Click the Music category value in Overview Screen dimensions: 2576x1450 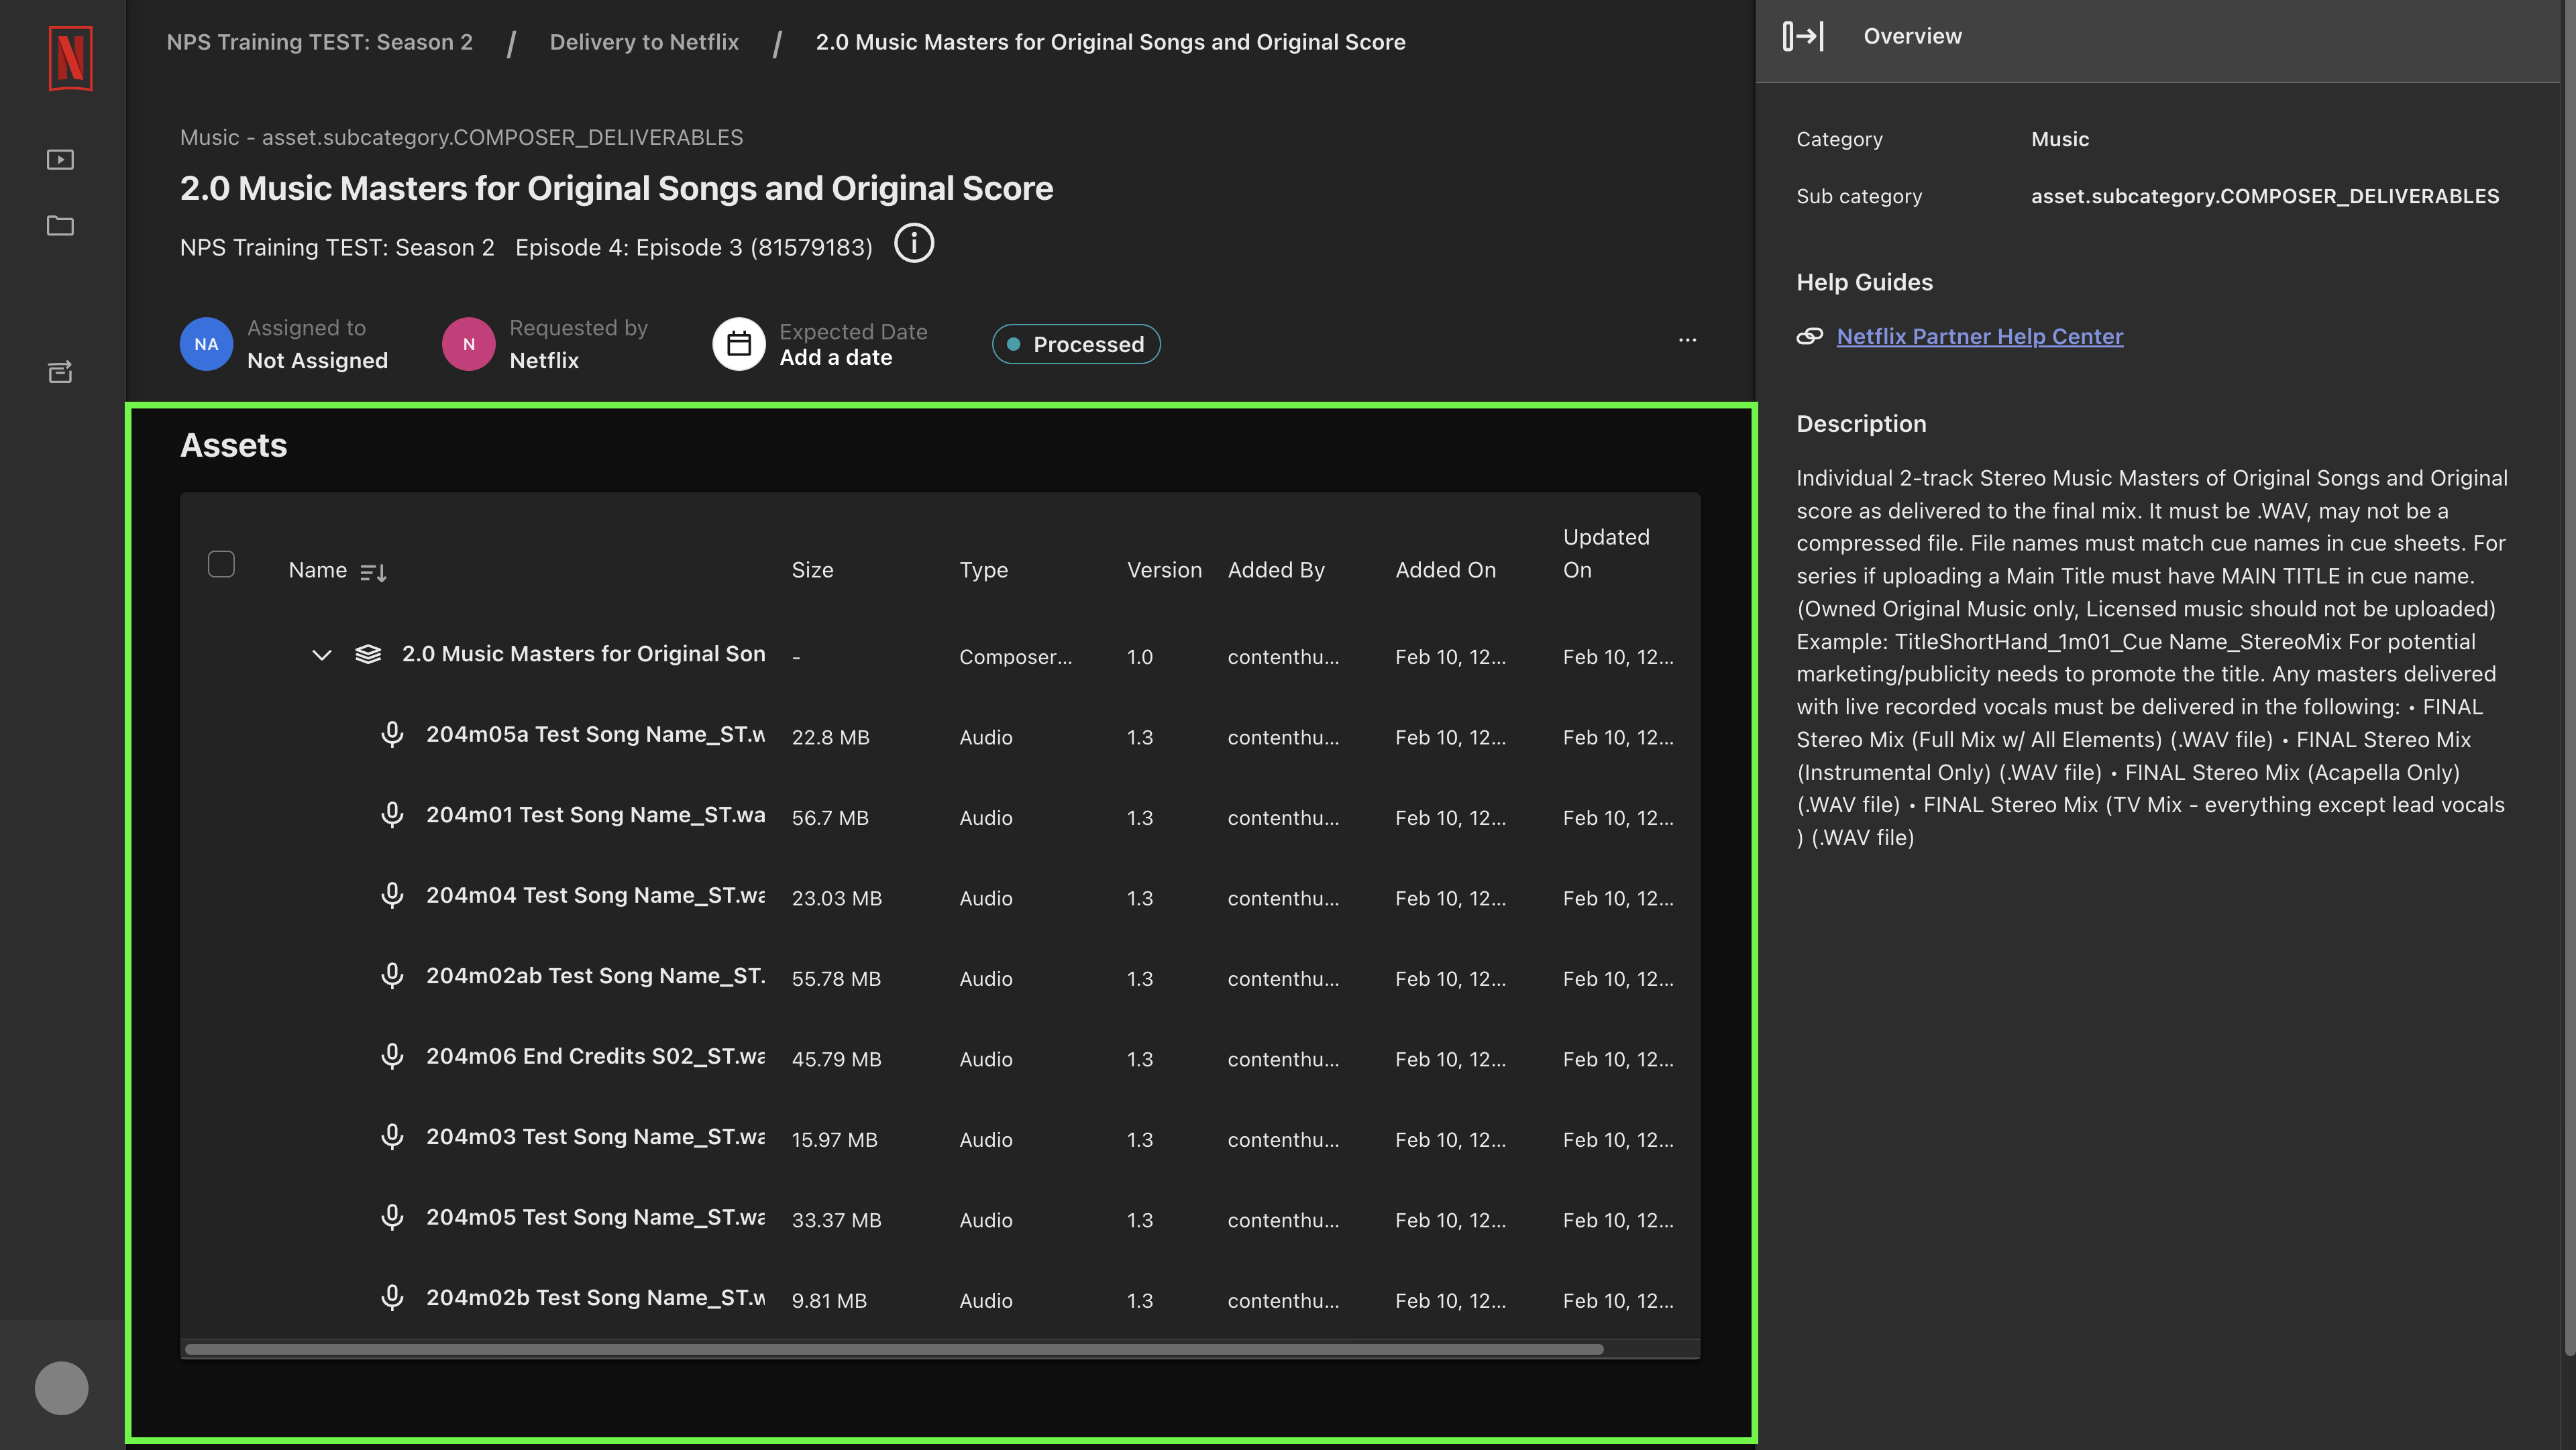(2059, 139)
